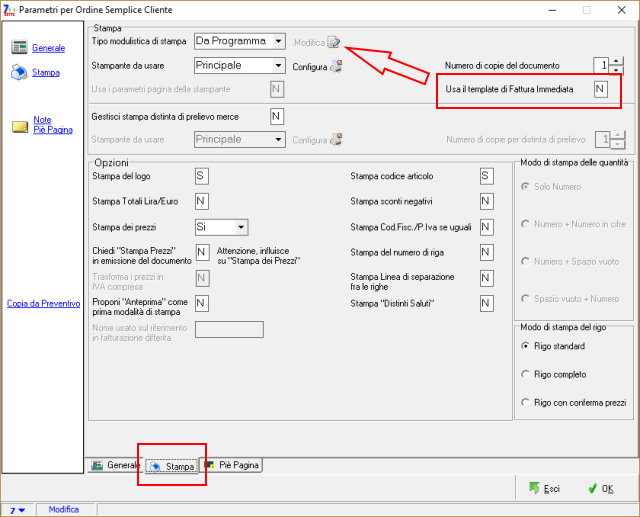This screenshot has width=640, height=517.
Task: Click Modifica in the status bar
Action: (x=64, y=509)
